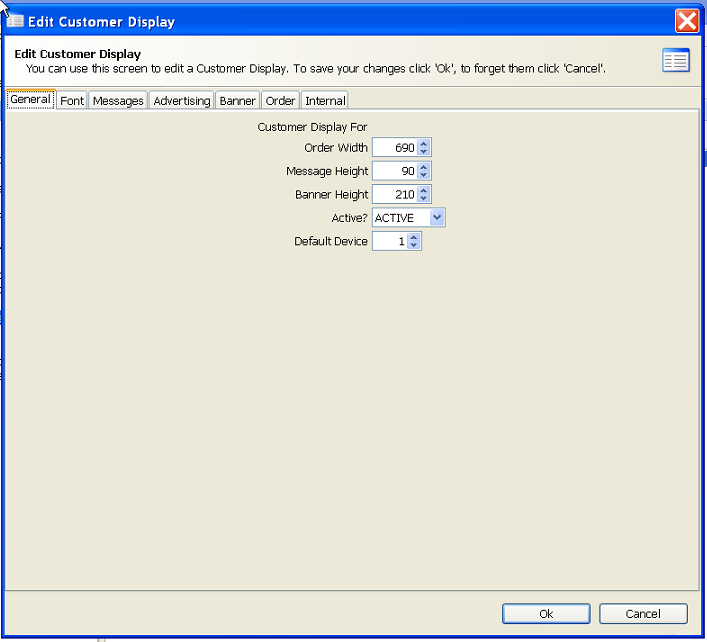Open the Font tab
Screen dimensions: 707x642
[x=72, y=101]
